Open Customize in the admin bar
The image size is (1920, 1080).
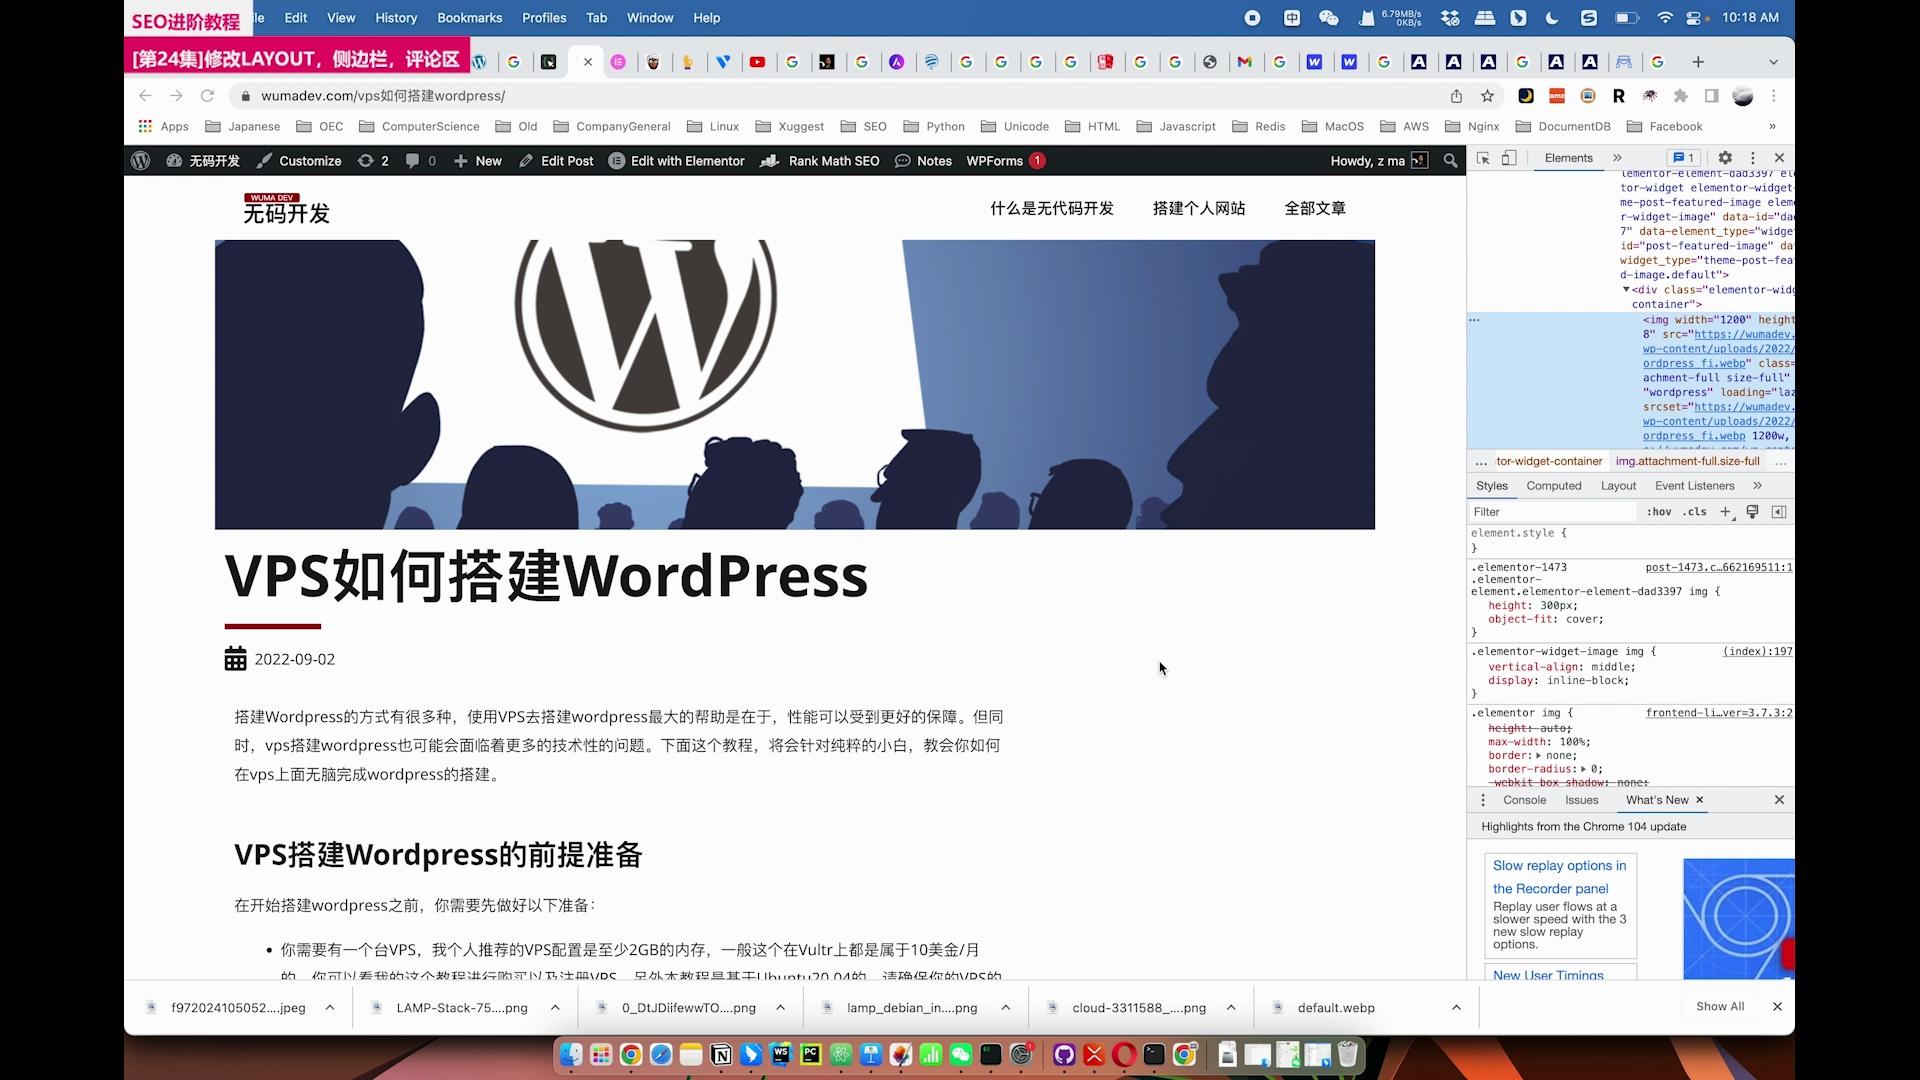tap(299, 160)
